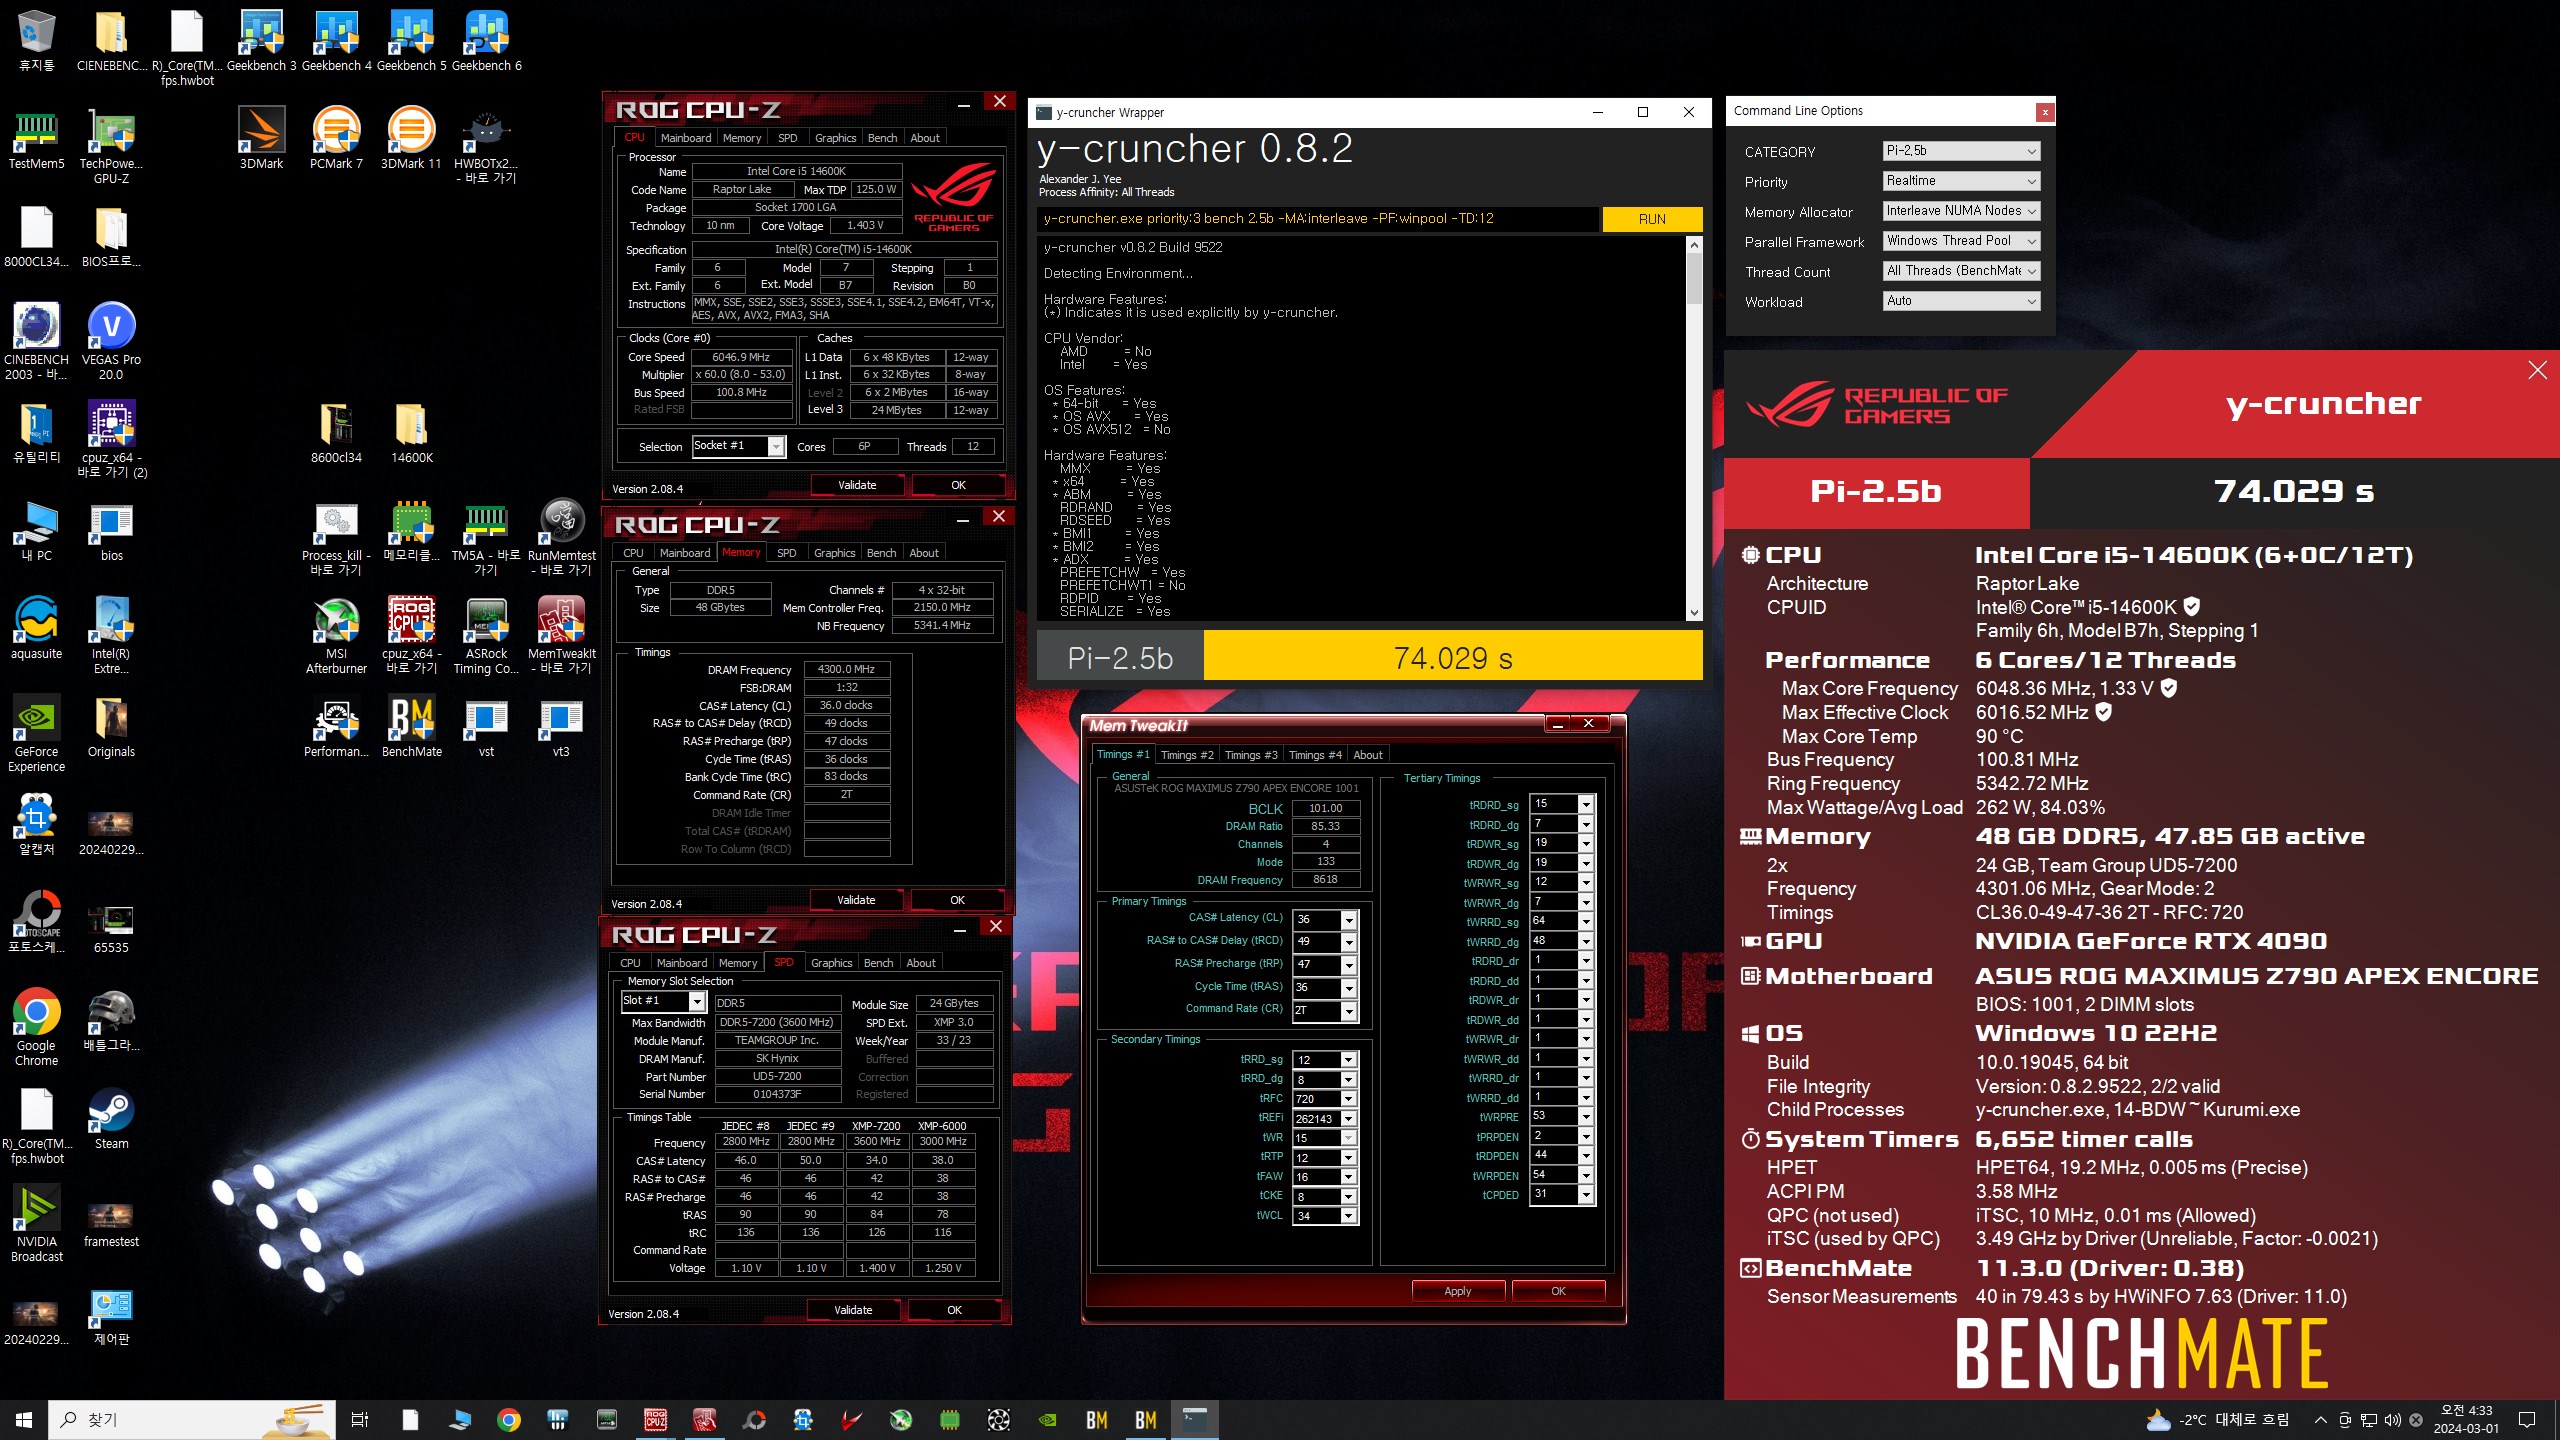2560x1440 pixels.
Task: Open VEGAS Pro 20.0 desktop icon
Action: [111, 342]
